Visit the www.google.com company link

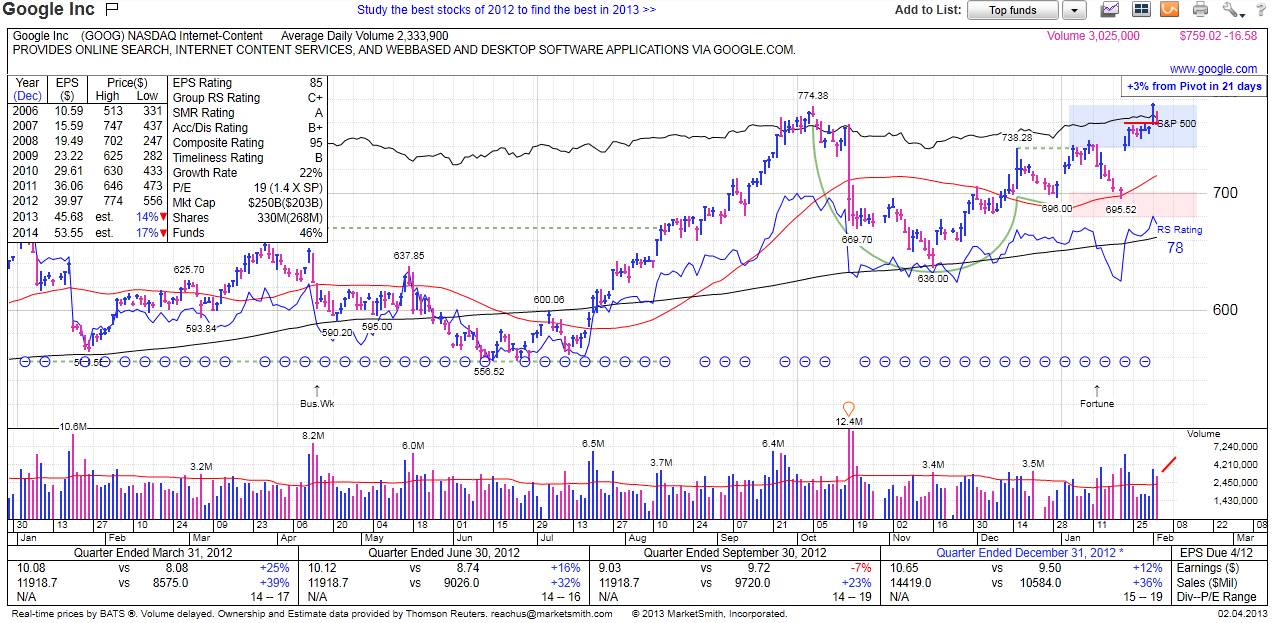1213,69
